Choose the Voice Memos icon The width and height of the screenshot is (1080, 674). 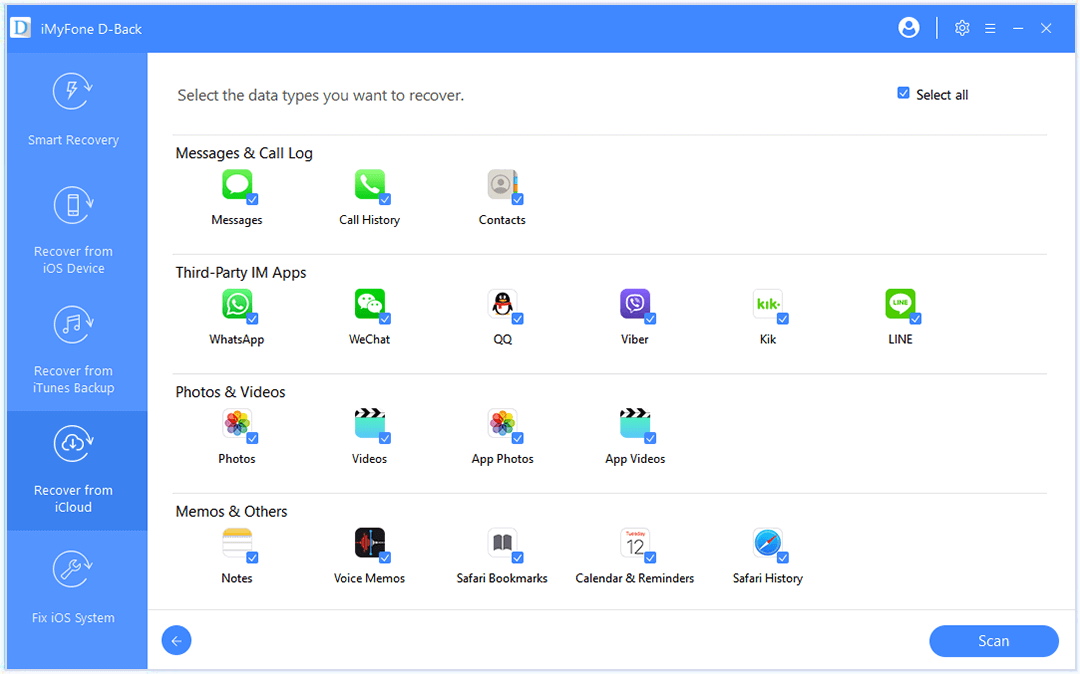click(369, 543)
